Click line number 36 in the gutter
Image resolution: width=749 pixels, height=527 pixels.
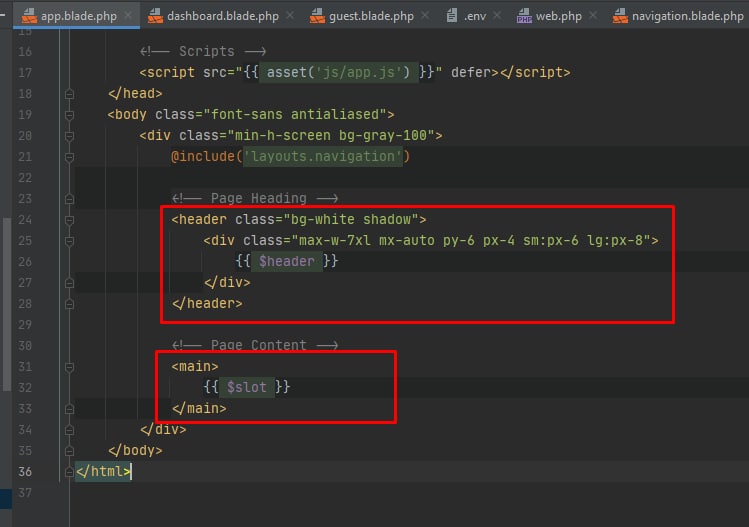click(25, 472)
